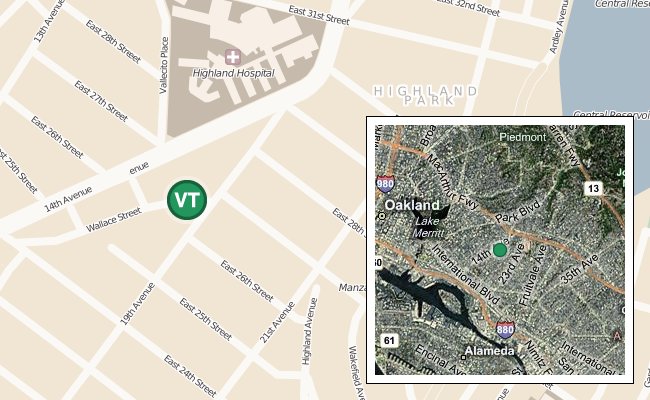Click the HIGHLAND PARK neighborhood label
Screen dimensions: 650x400
pyautogui.click(x=425, y=96)
